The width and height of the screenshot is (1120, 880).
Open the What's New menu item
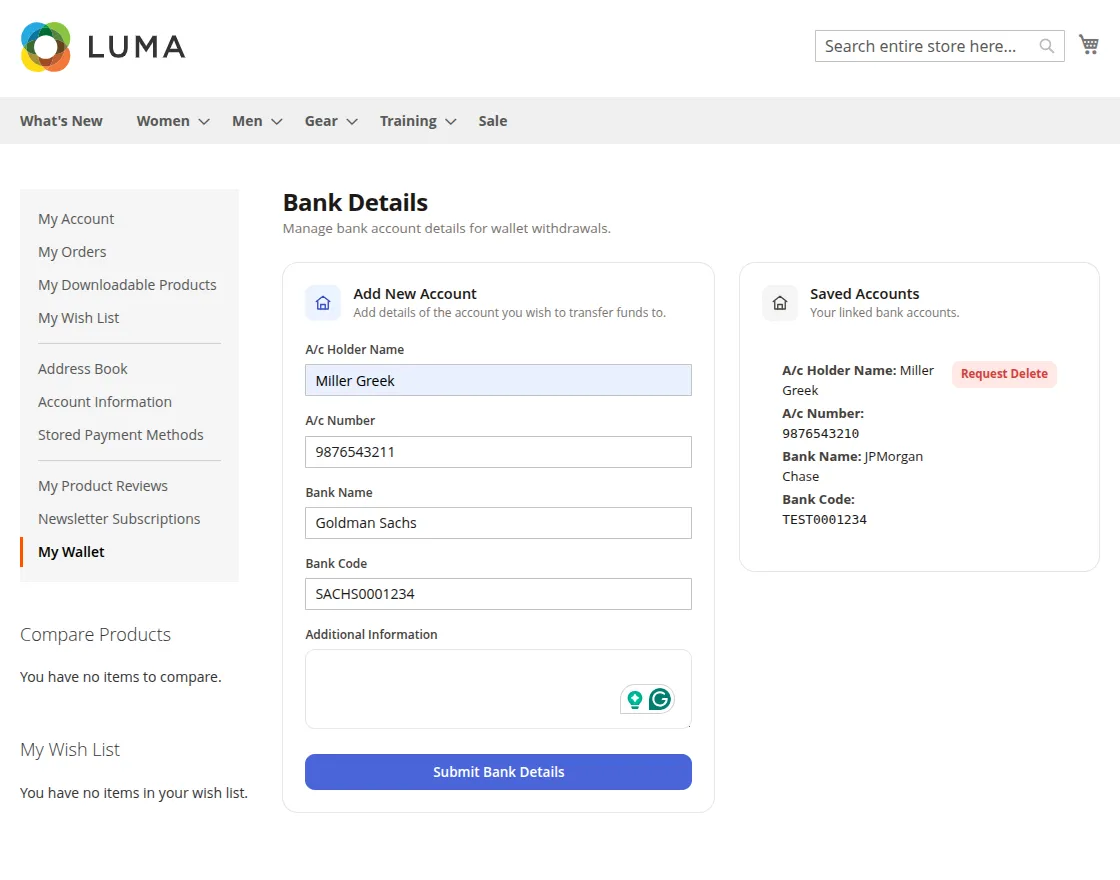(x=61, y=121)
